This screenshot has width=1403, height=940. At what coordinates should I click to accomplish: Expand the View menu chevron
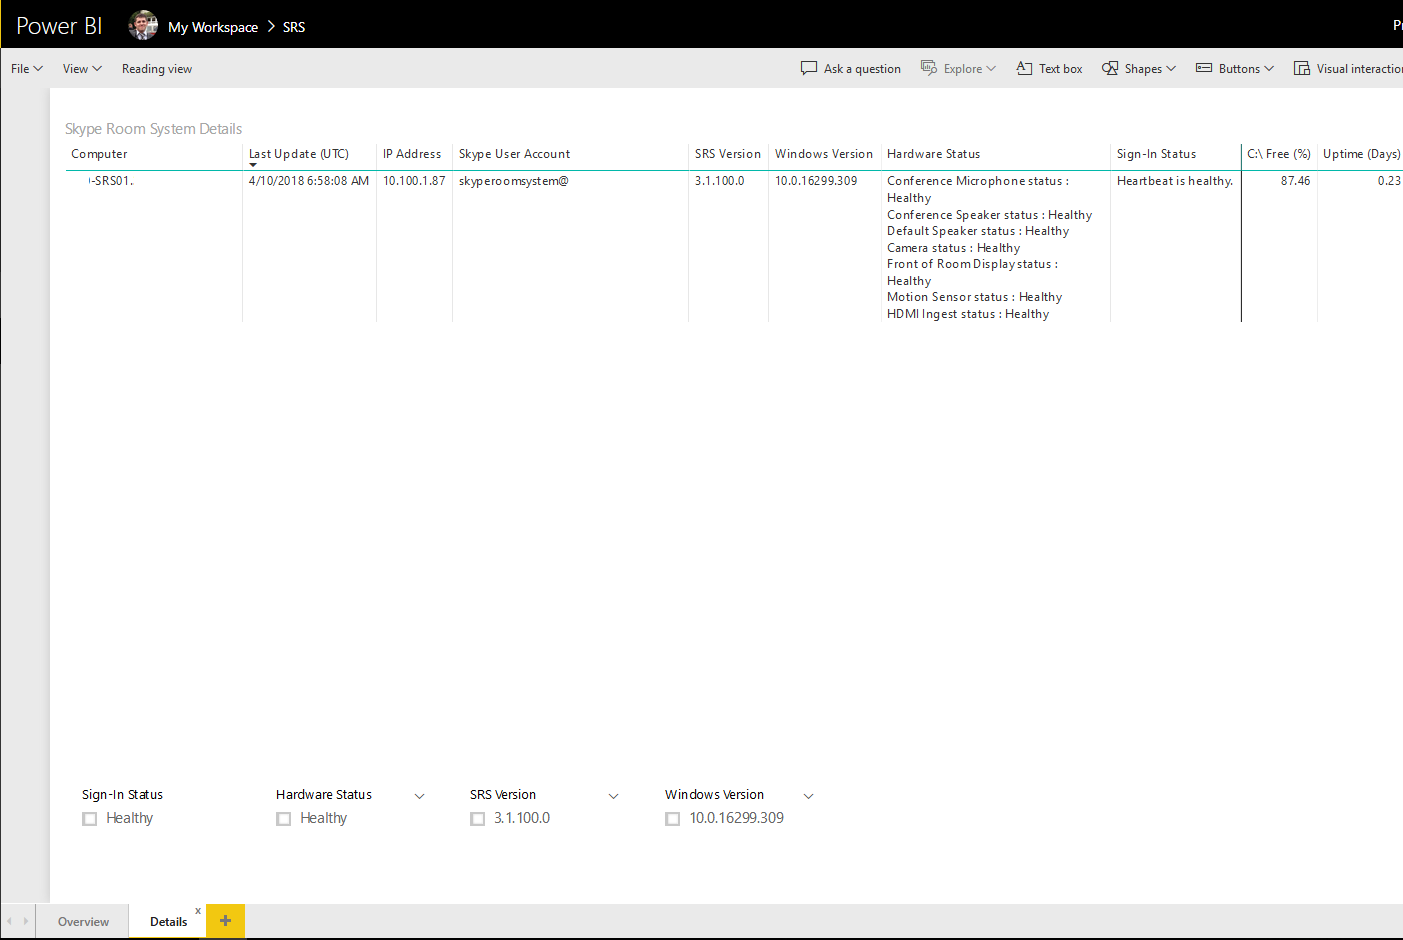coord(97,69)
